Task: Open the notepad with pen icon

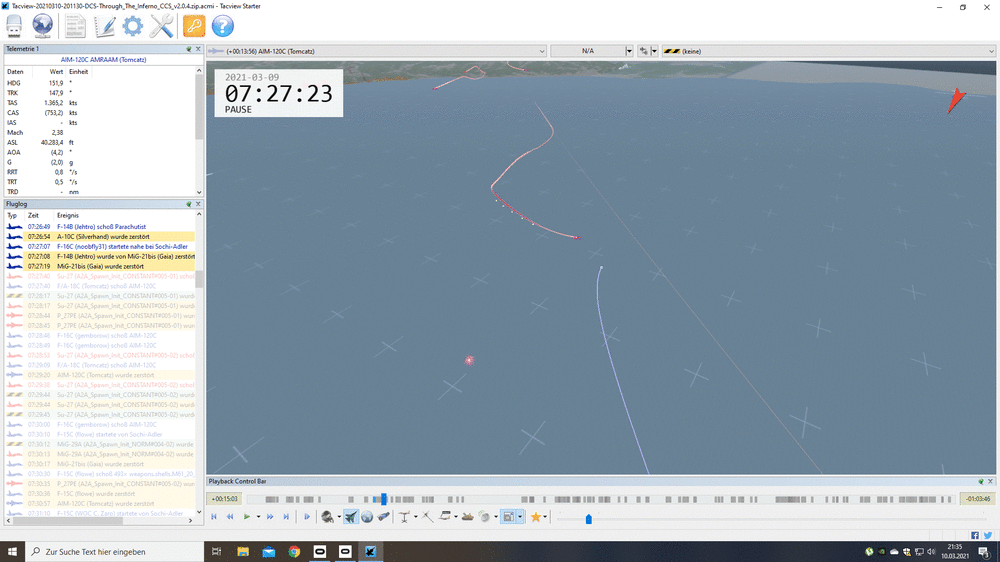Action: [x=104, y=26]
